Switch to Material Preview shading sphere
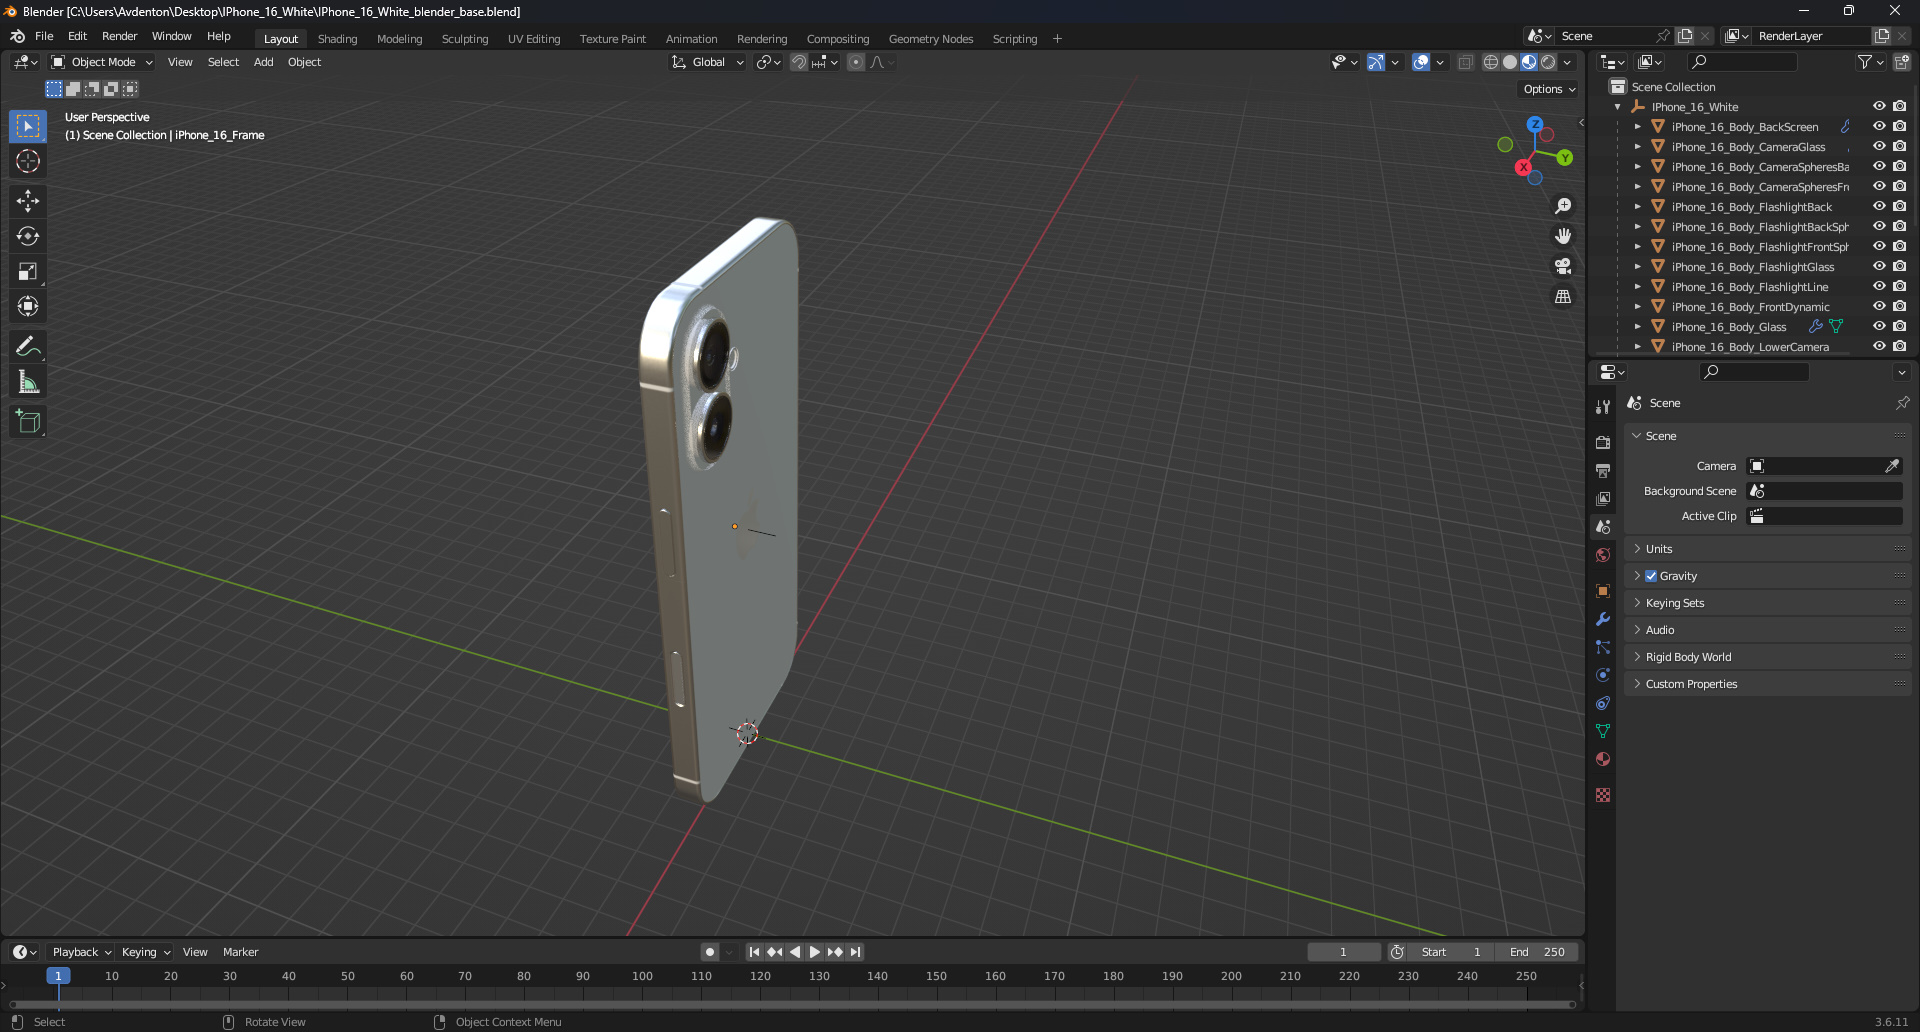1920x1032 pixels. (x=1529, y=62)
